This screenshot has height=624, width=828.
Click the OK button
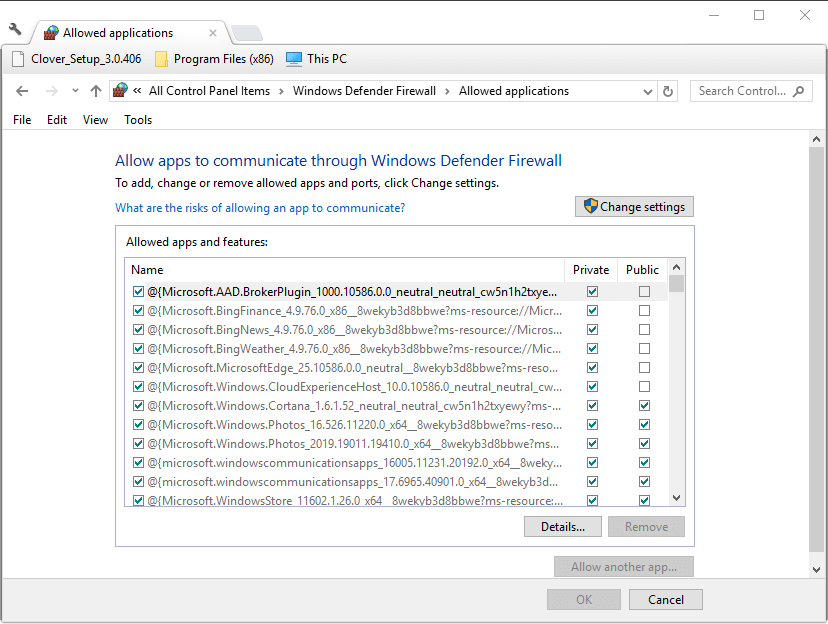[584, 600]
